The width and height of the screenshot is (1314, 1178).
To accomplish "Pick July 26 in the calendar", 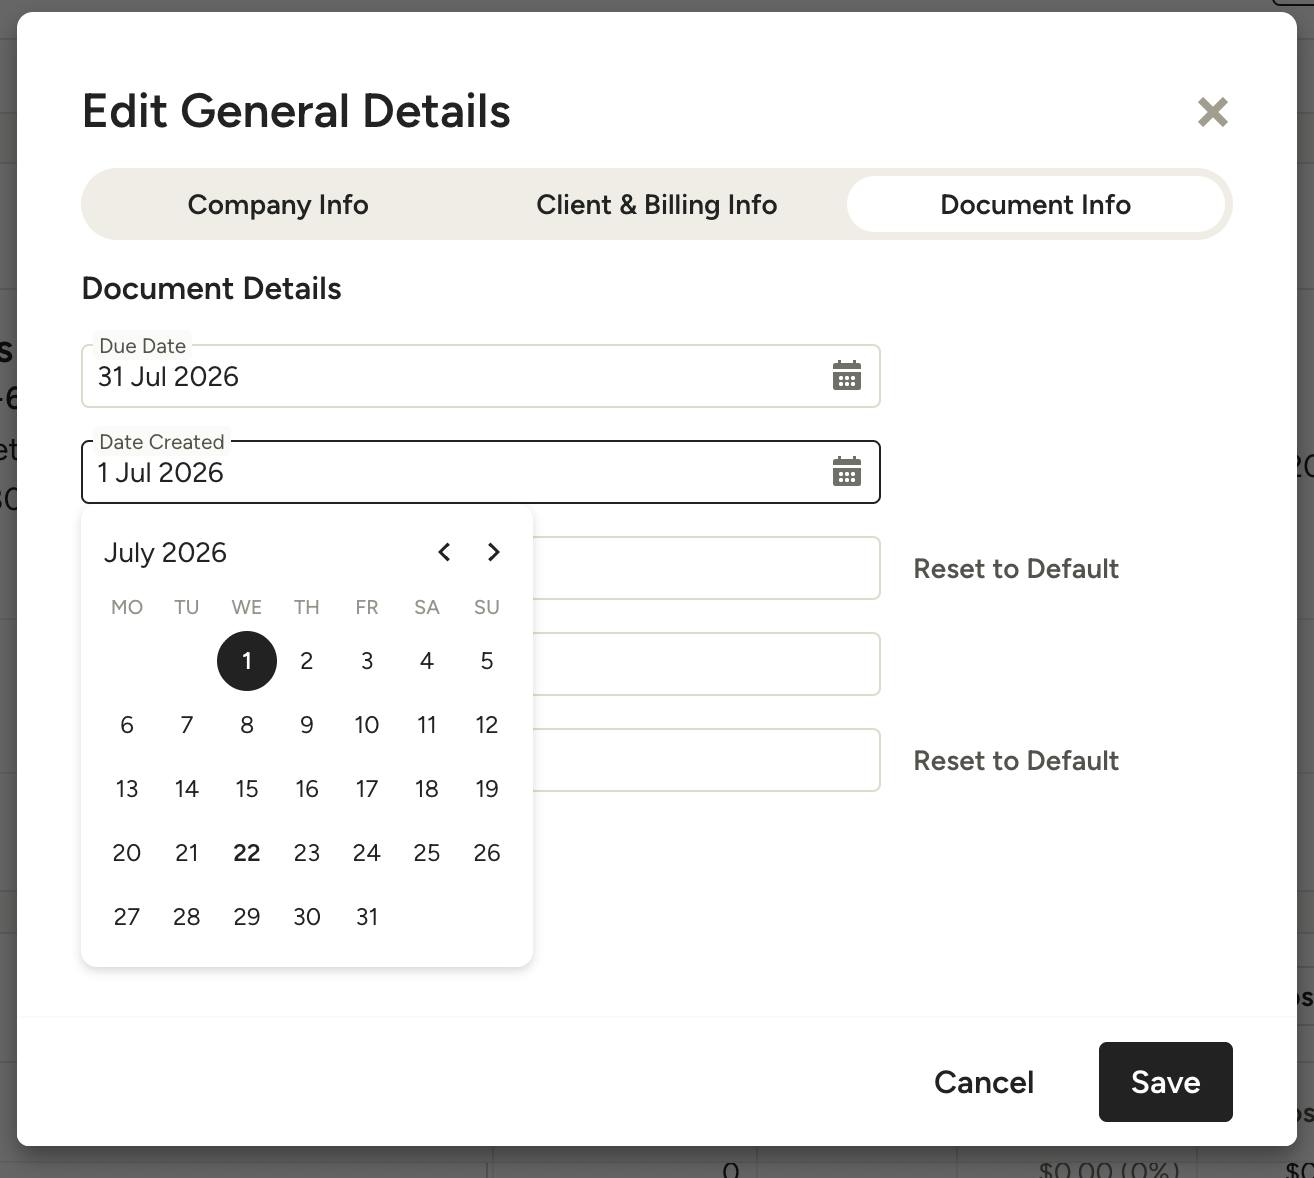I will (x=487, y=853).
